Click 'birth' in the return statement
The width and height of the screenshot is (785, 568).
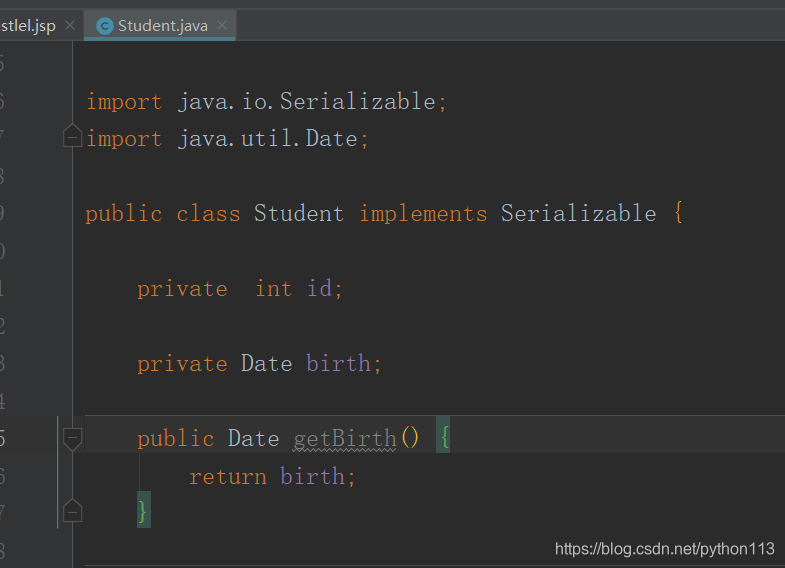click(312, 476)
